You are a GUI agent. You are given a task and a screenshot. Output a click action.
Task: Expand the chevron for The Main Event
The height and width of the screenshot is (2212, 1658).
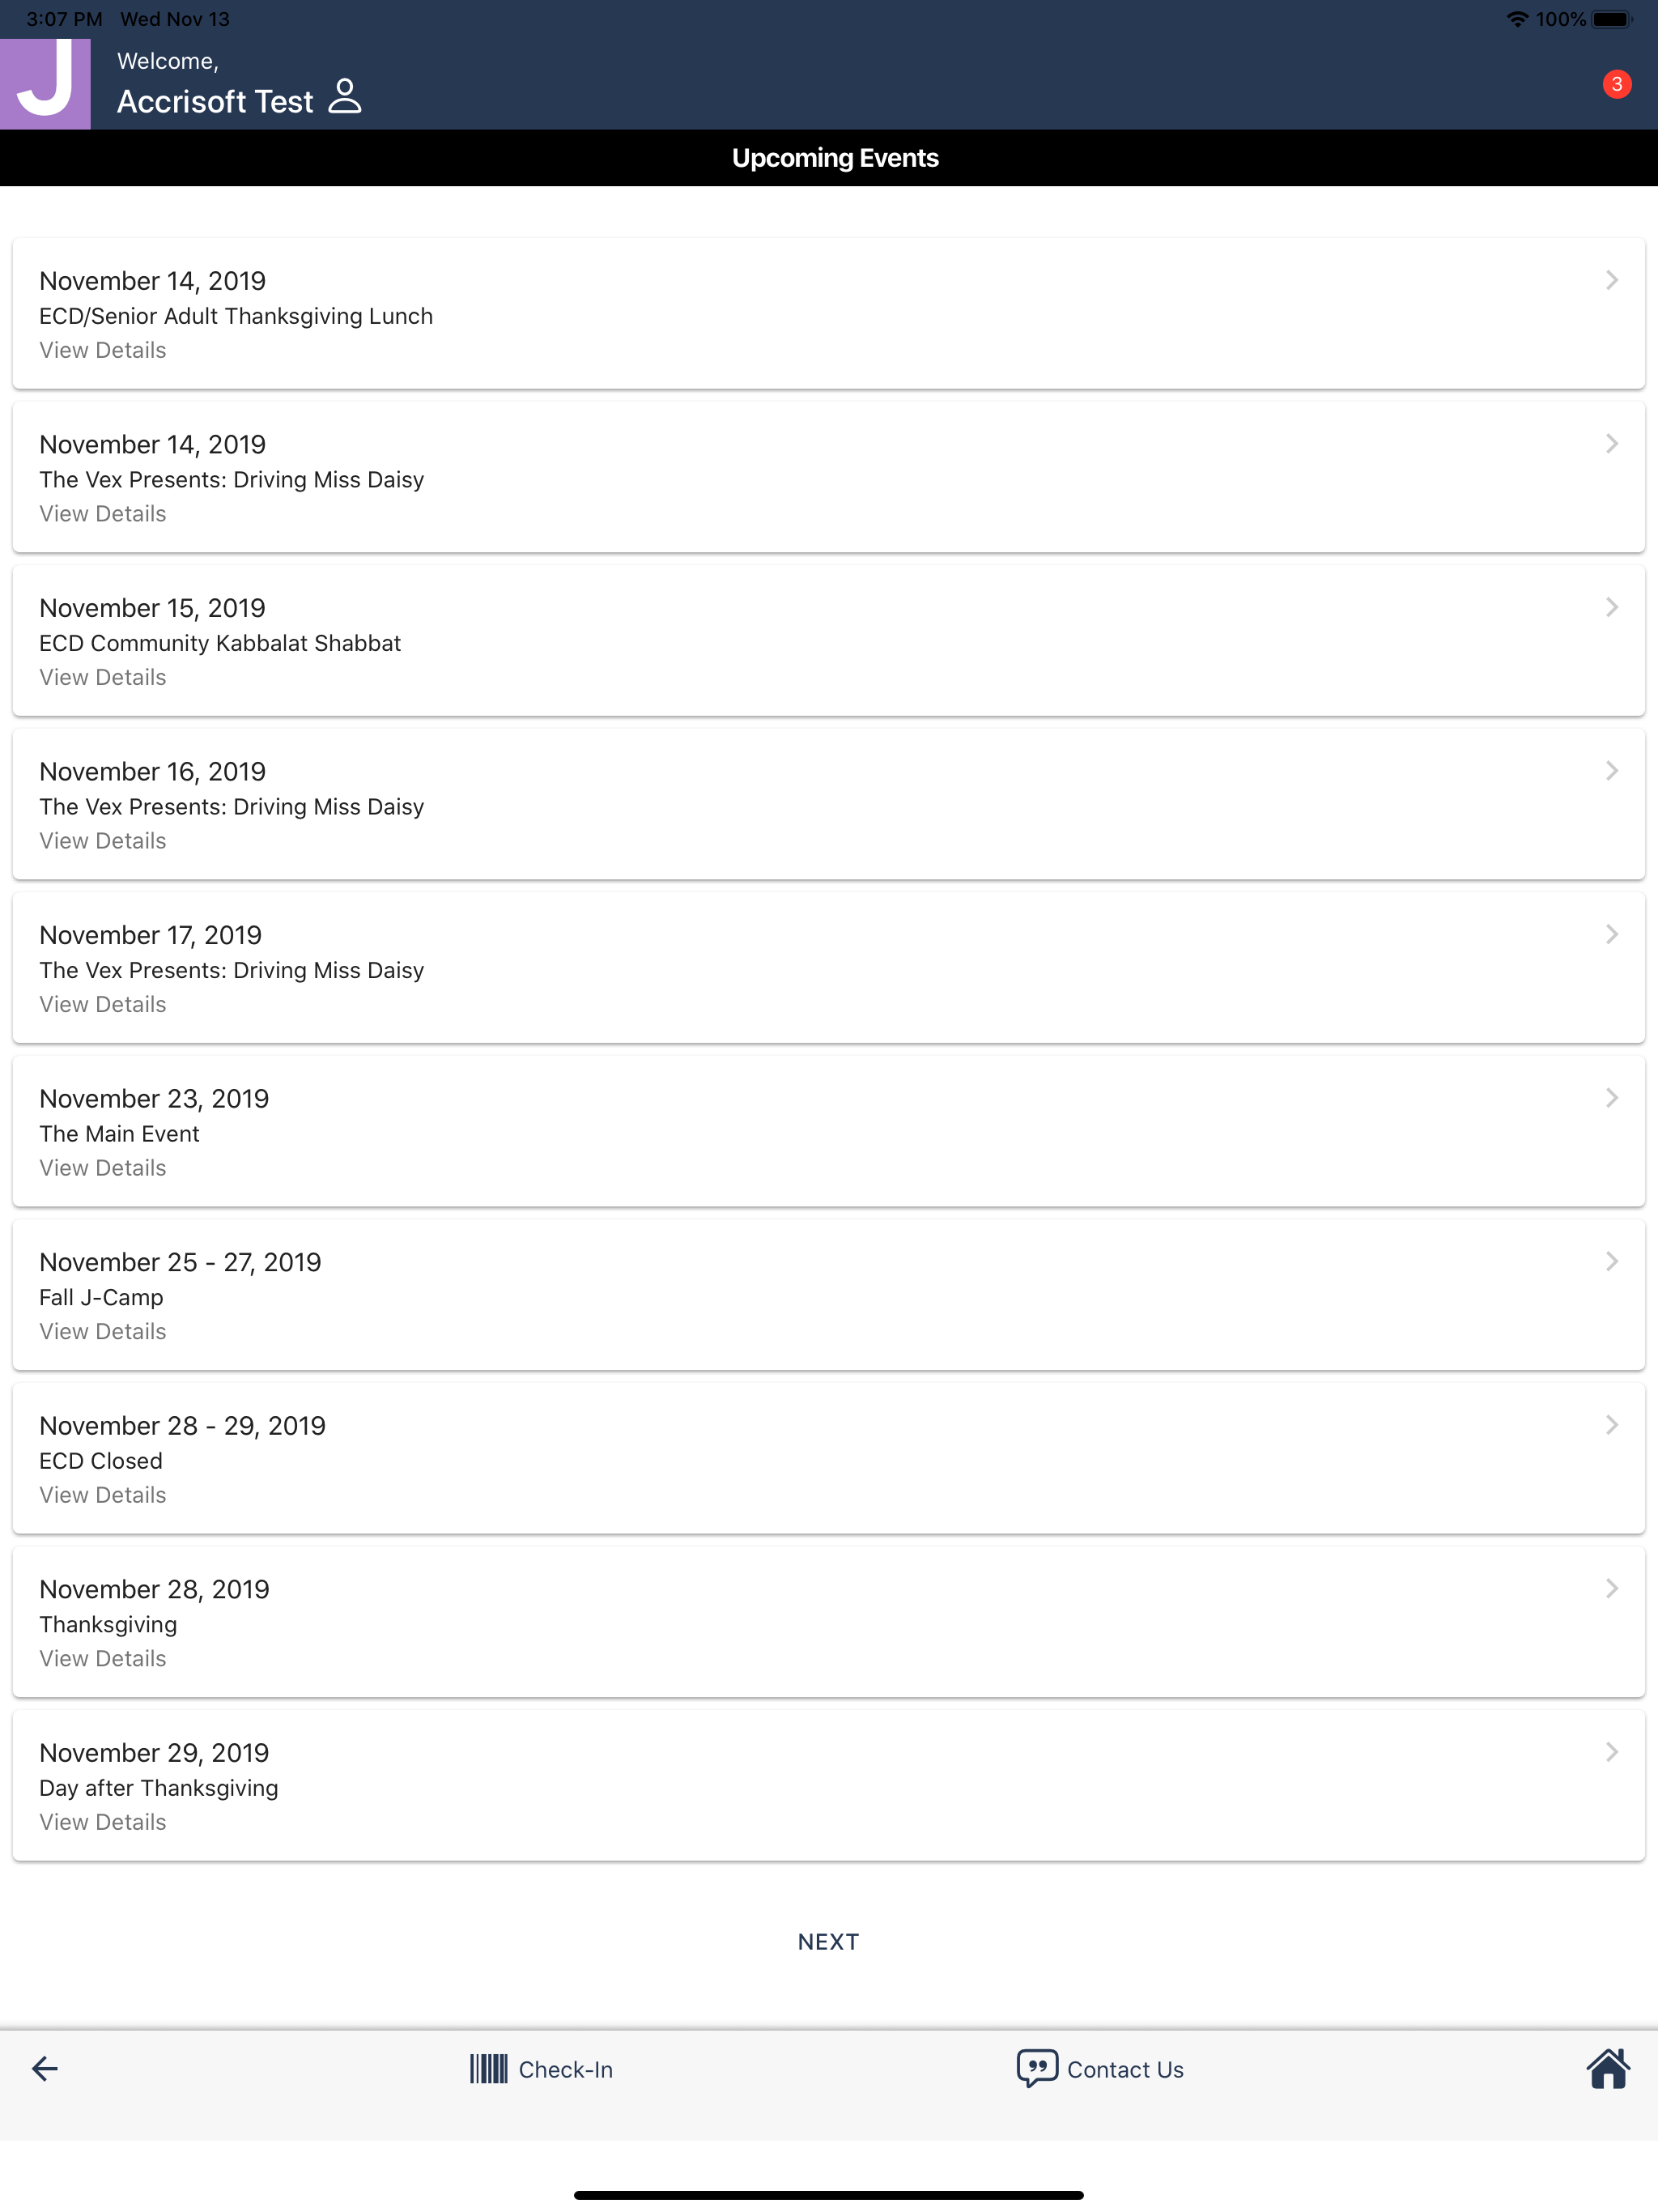(x=1611, y=1098)
